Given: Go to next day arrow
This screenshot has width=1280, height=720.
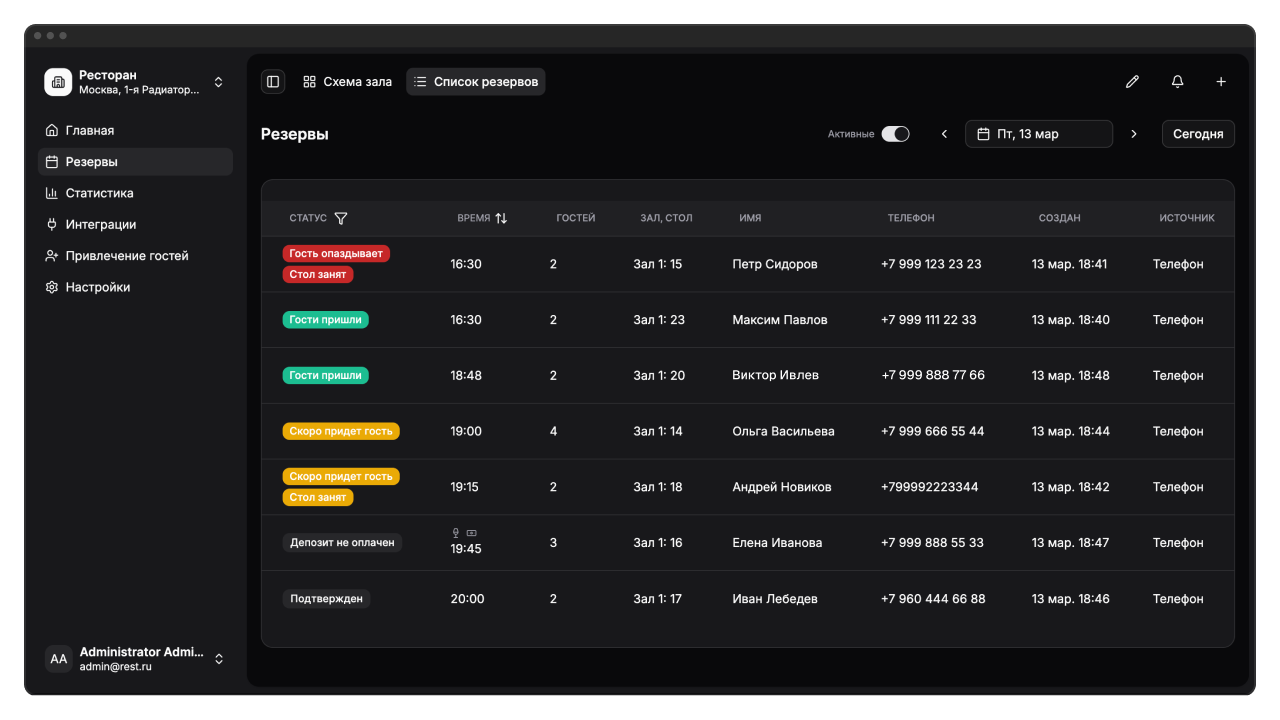Looking at the screenshot, I should [1133, 134].
